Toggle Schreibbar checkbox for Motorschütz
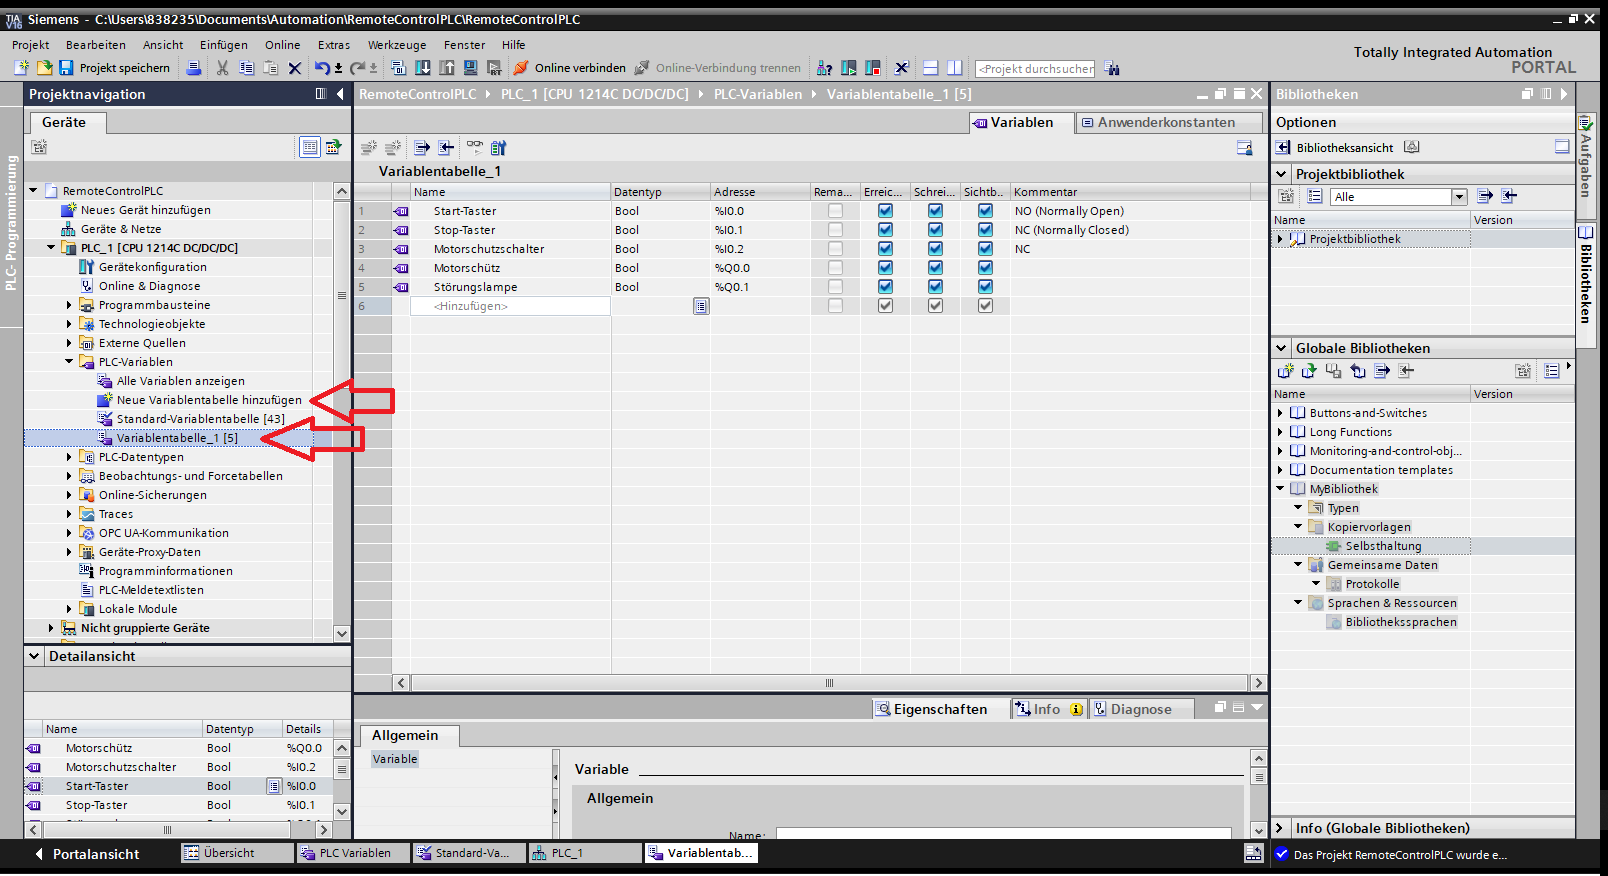1608x876 pixels. [935, 268]
